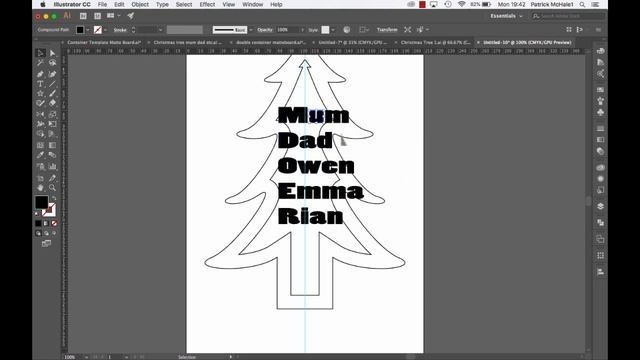Select the Star shape tool
This screenshot has height=360, width=640.
tap(40, 93)
